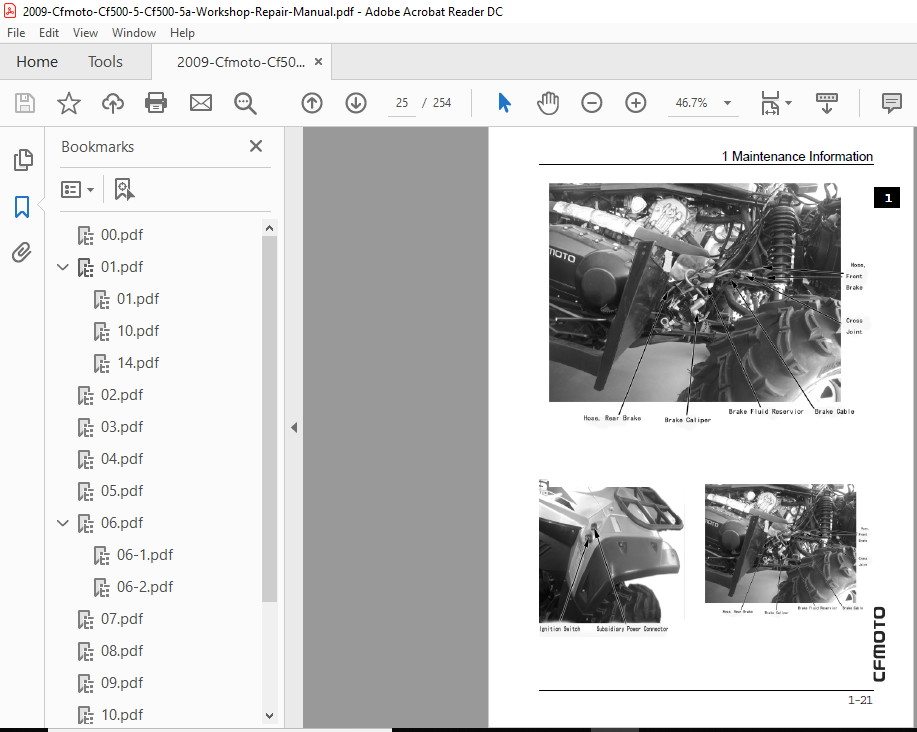Click find current bookmark icon
Viewport: 917px width, 732px height.
(x=124, y=189)
